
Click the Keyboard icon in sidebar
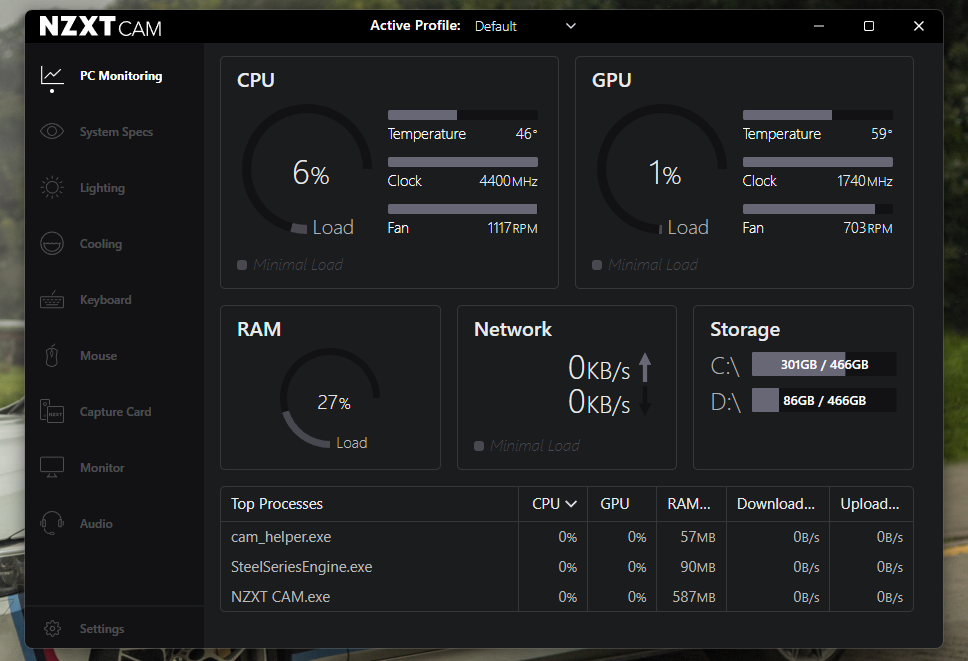pyautogui.click(x=52, y=300)
